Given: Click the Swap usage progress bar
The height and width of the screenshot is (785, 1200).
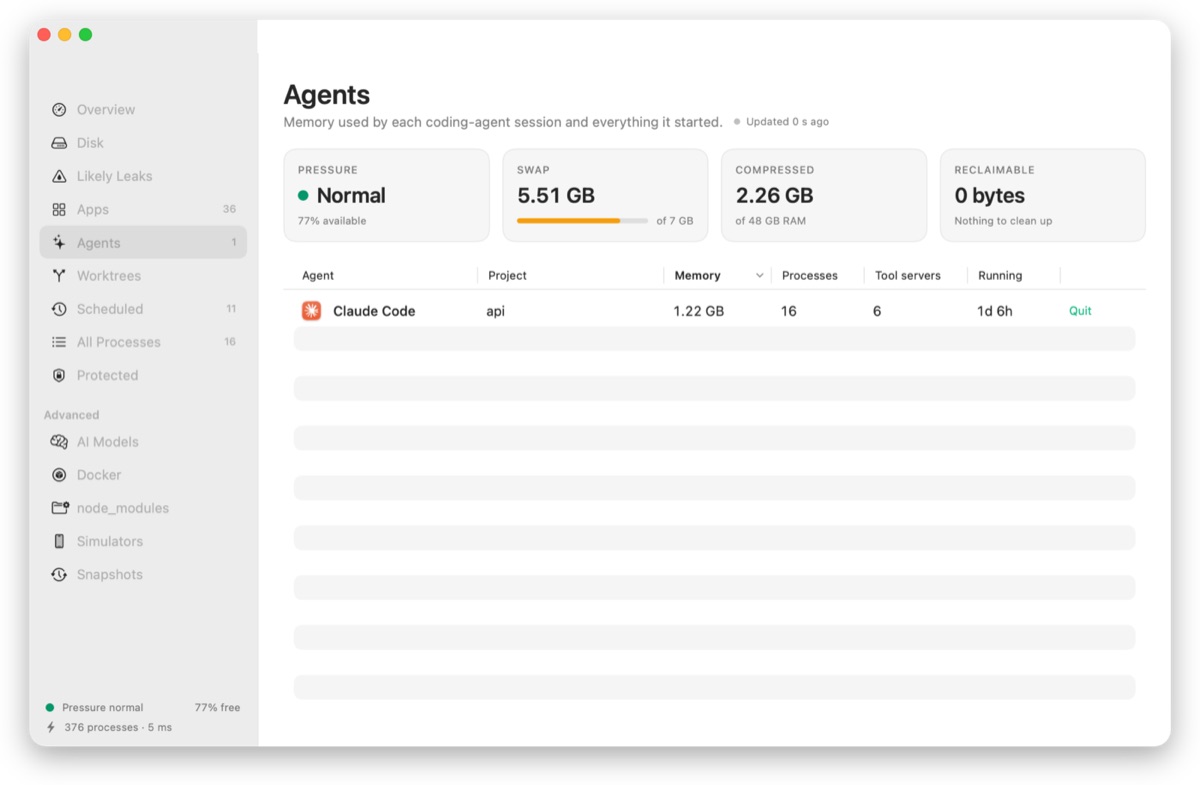Looking at the screenshot, I should point(582,221).
